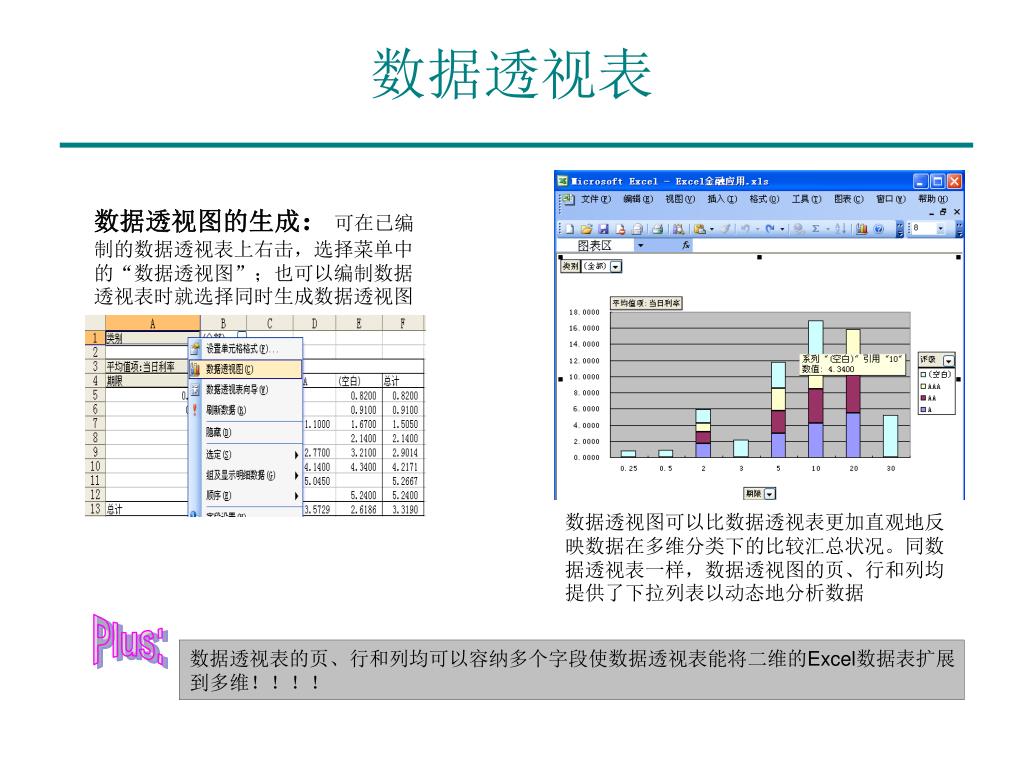Select column F header in the spreadsheet
Viewport: 1024px width, 768px height.
pyautogui.click(x=402, y=323)
